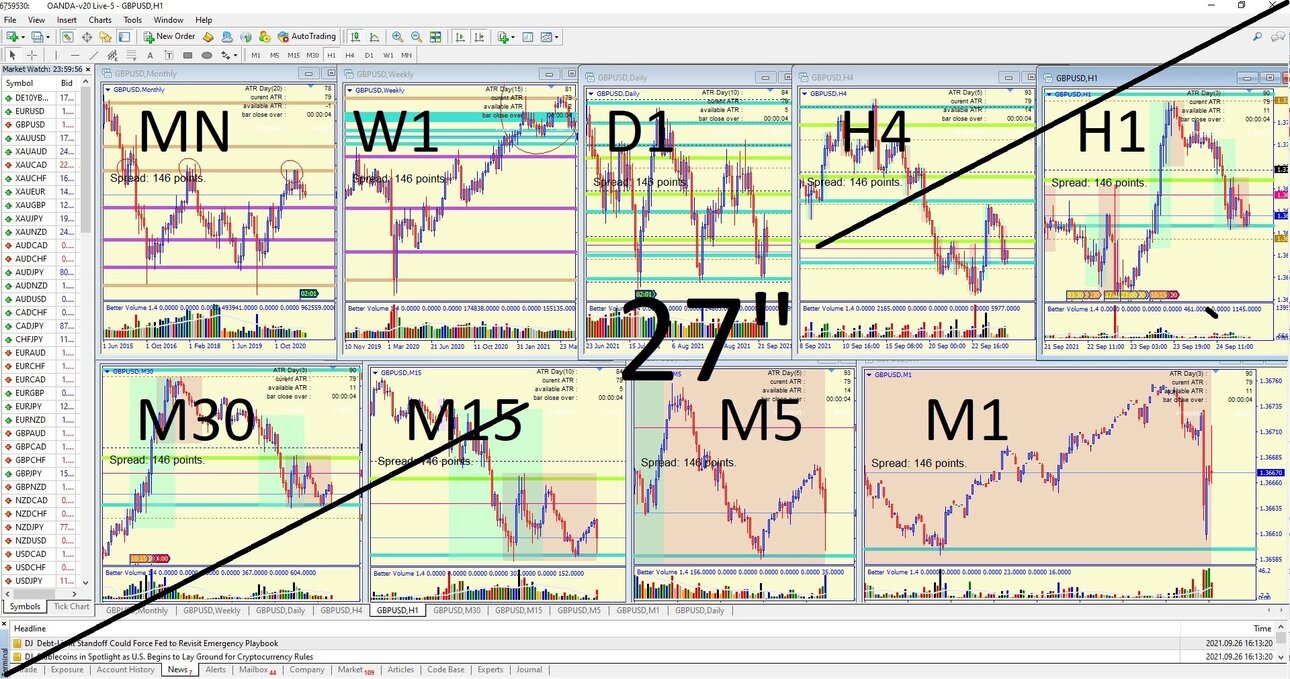Switch chart to line chart icon
This screenshot has height=679, width=1290.
click(x=374, y=36)
